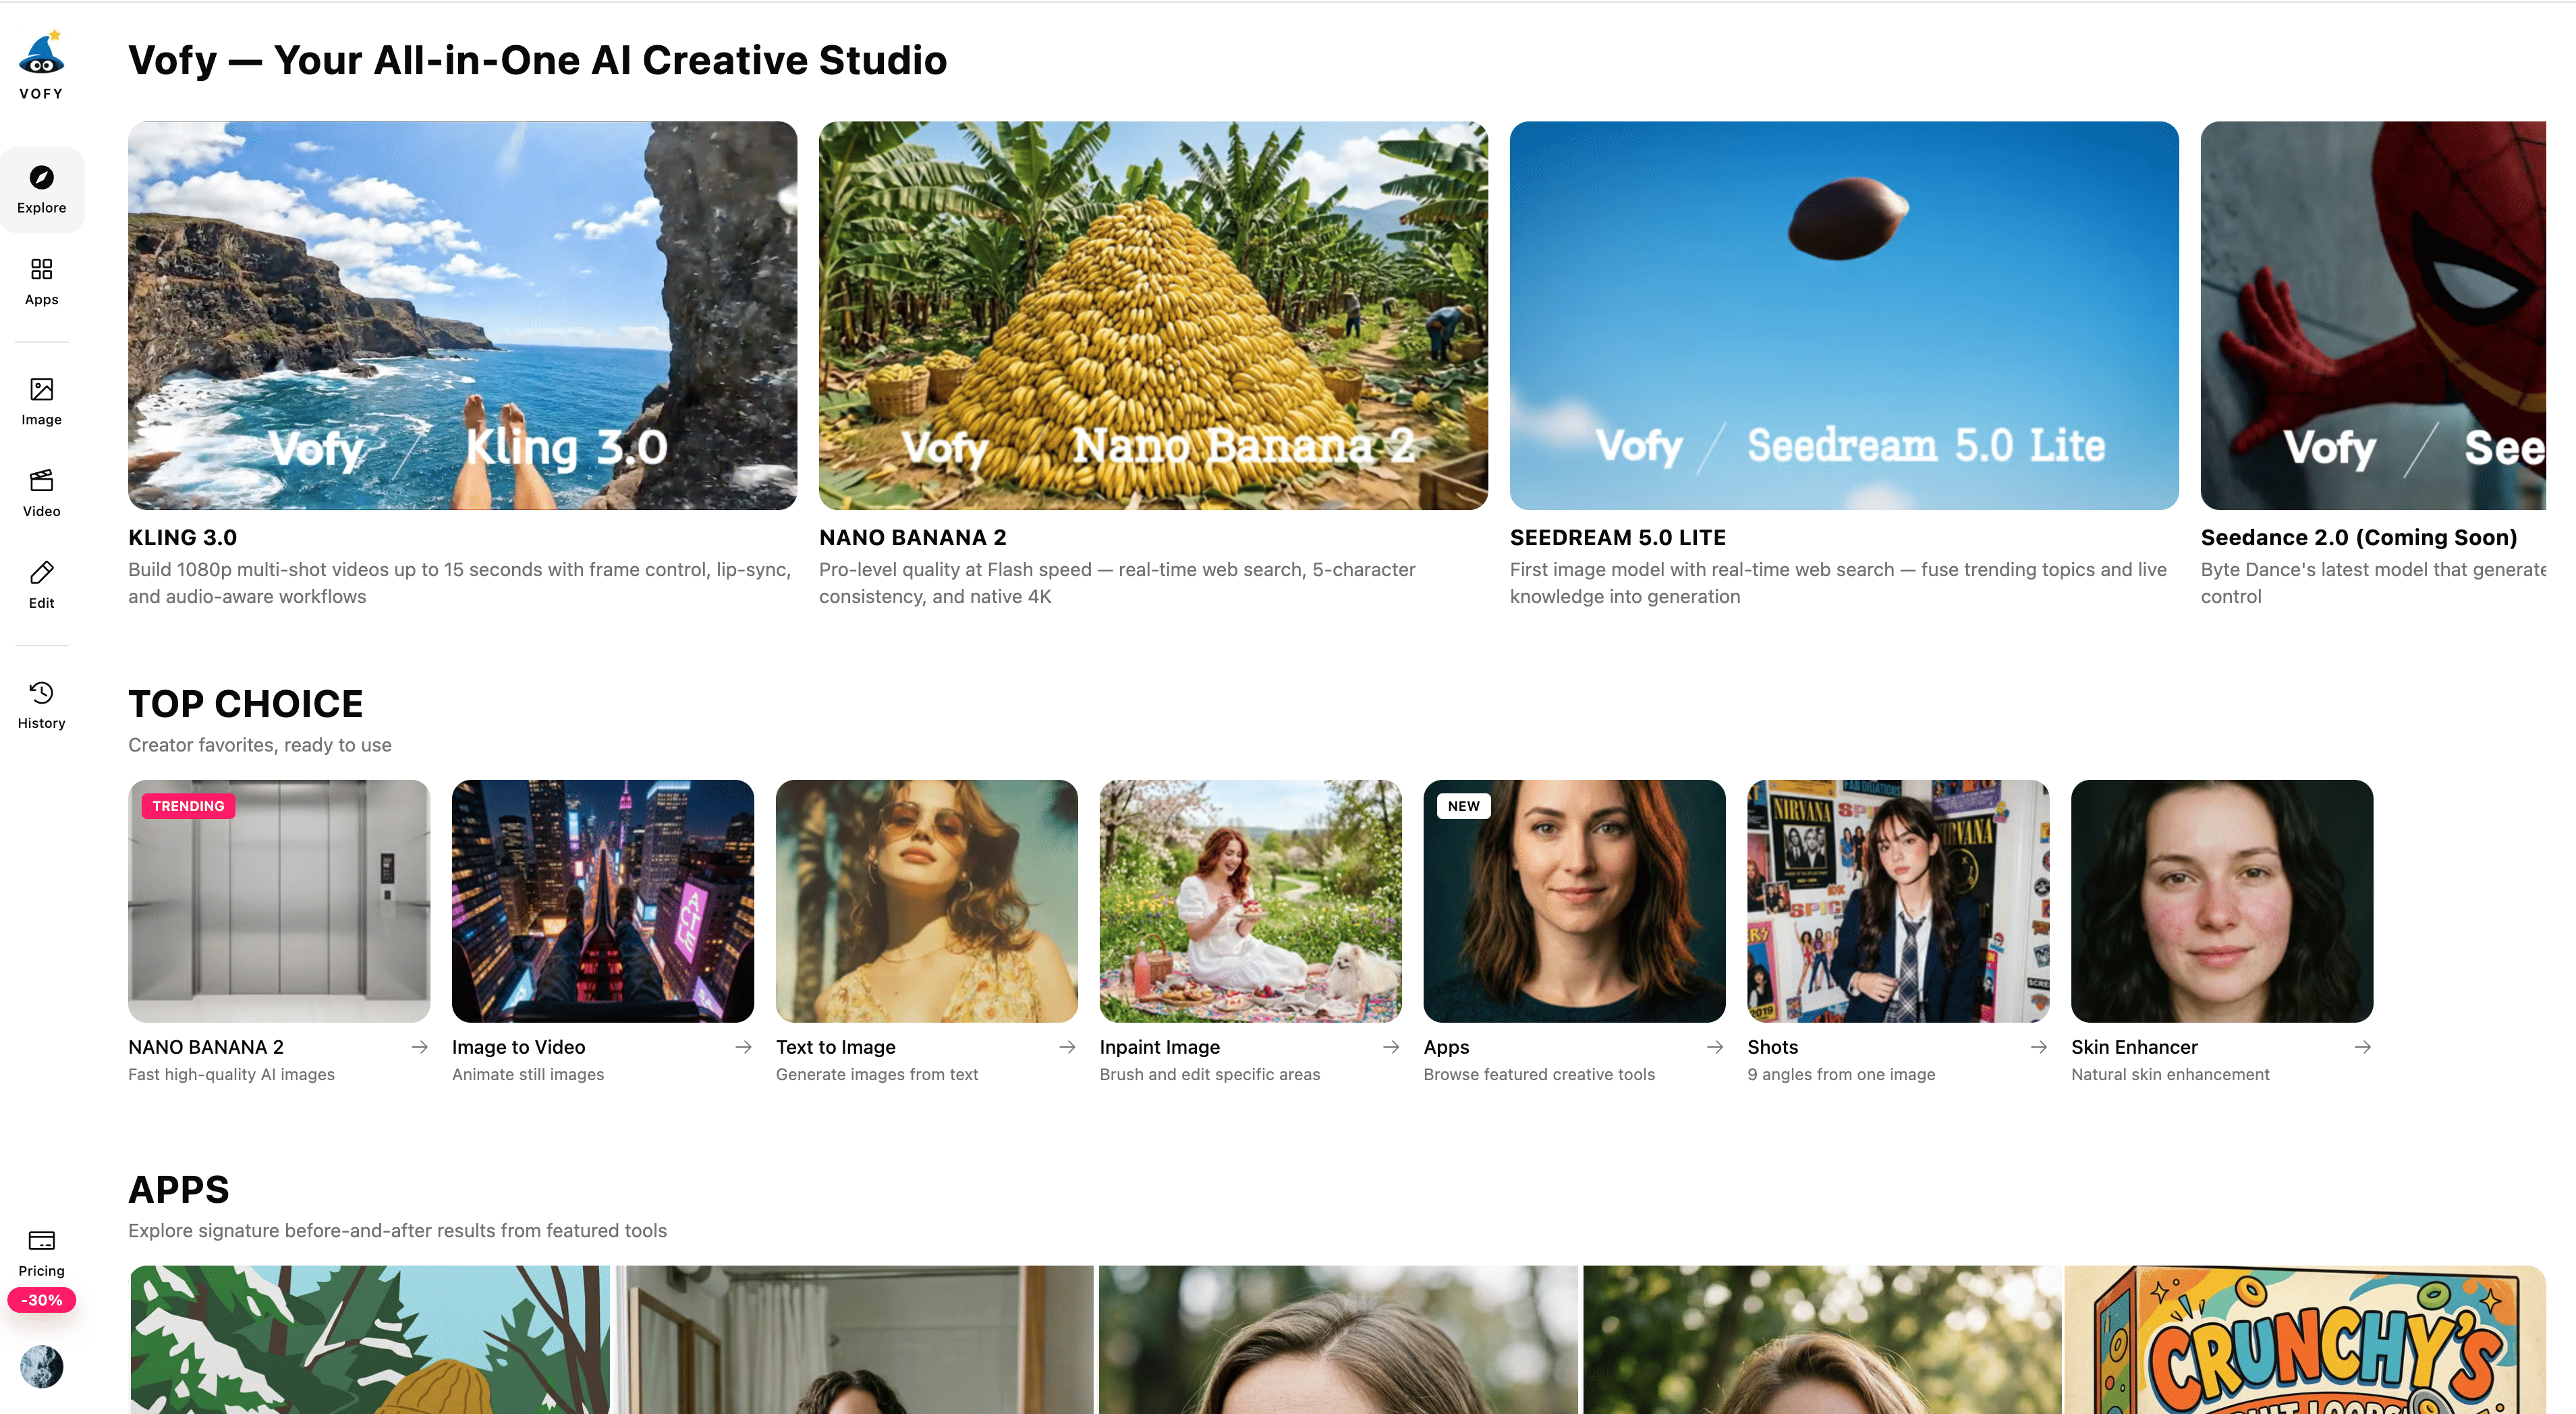Open the Shots tool title
2576x1414 pixels.
click(1772, 1047)
